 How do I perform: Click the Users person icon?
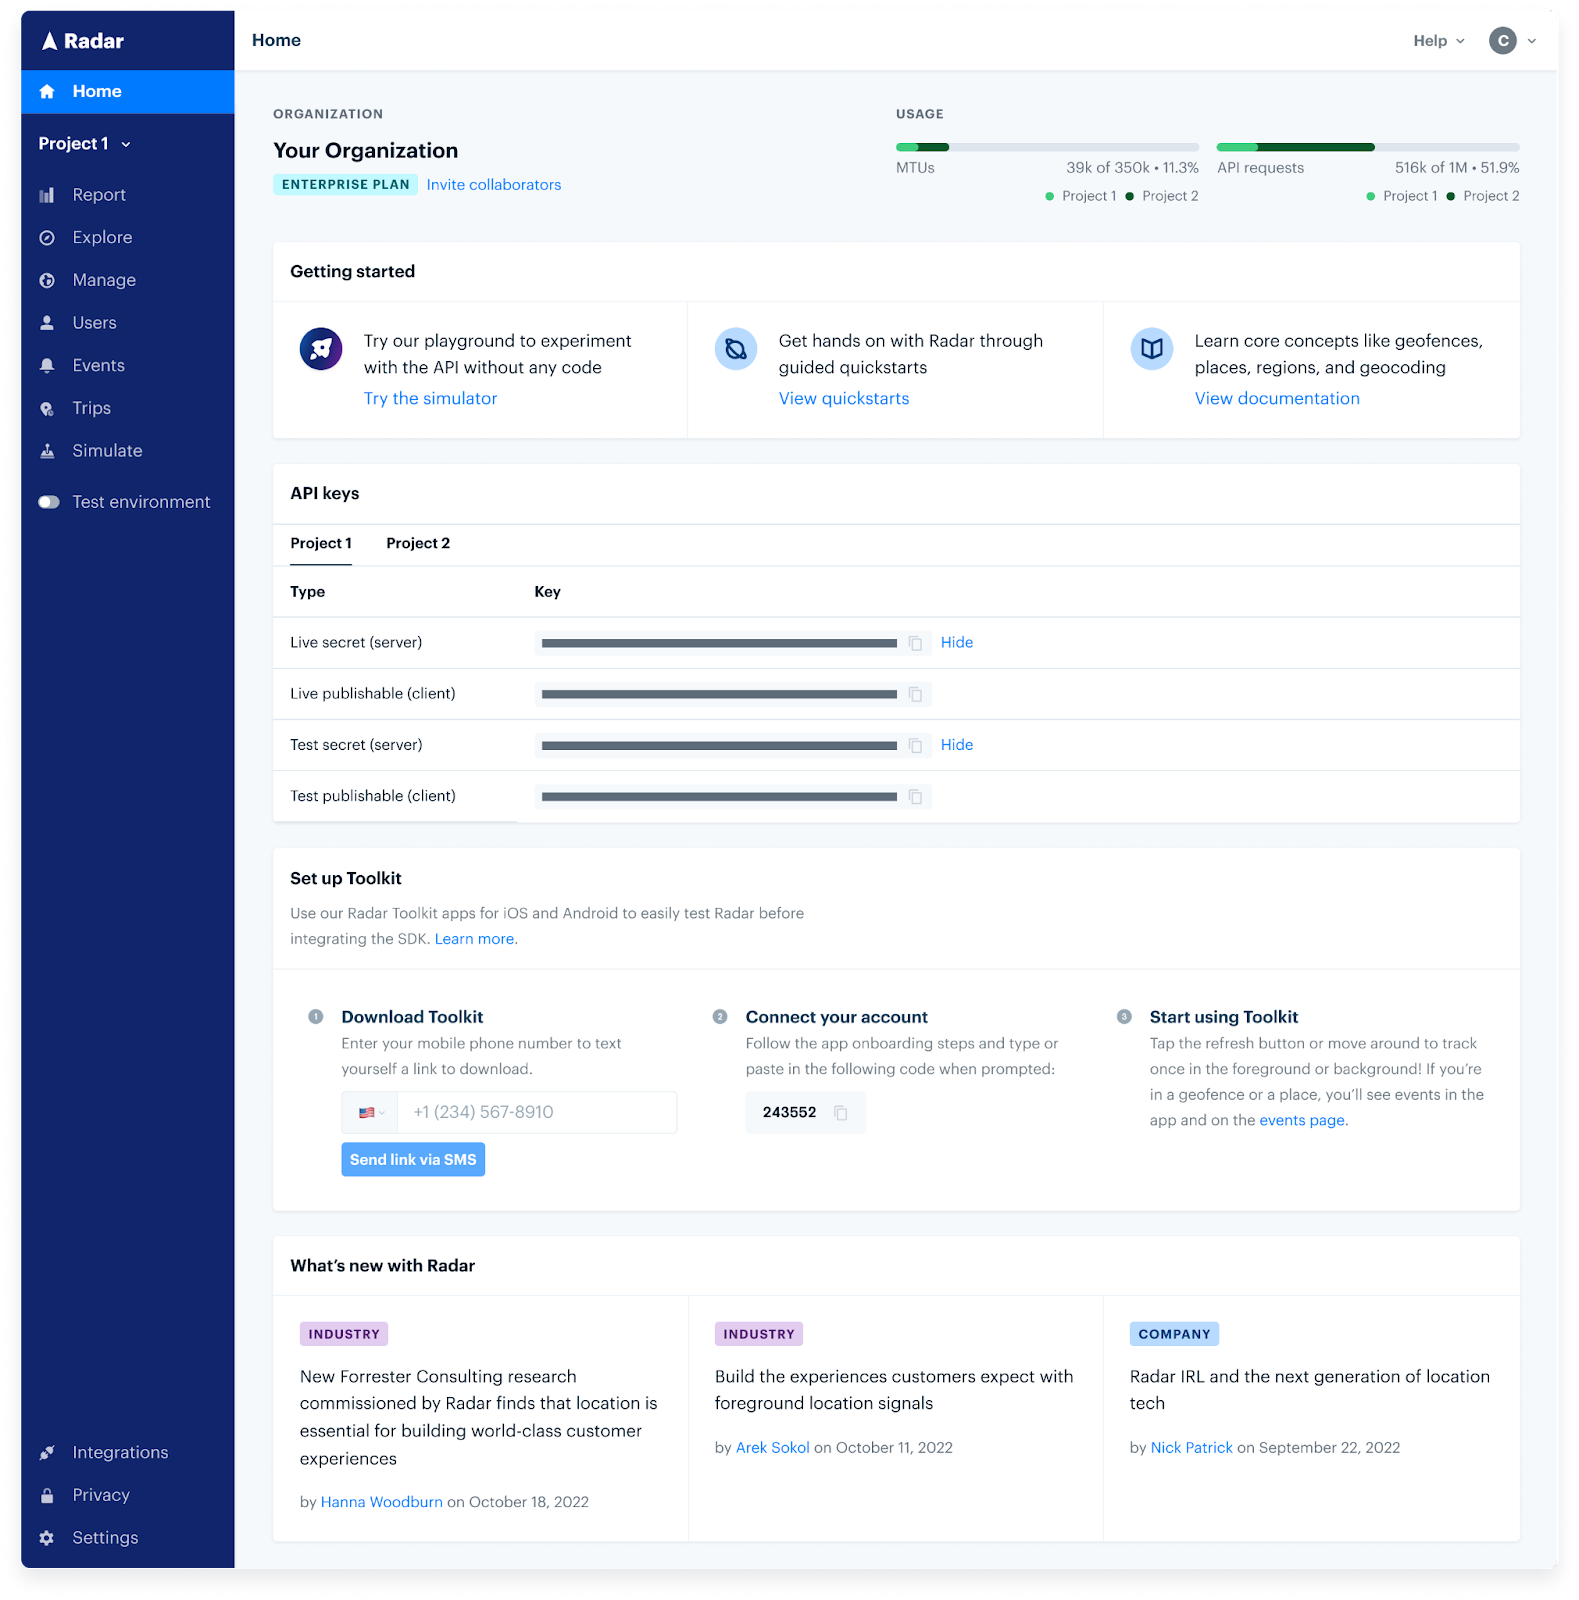click(x=47, y=323)
